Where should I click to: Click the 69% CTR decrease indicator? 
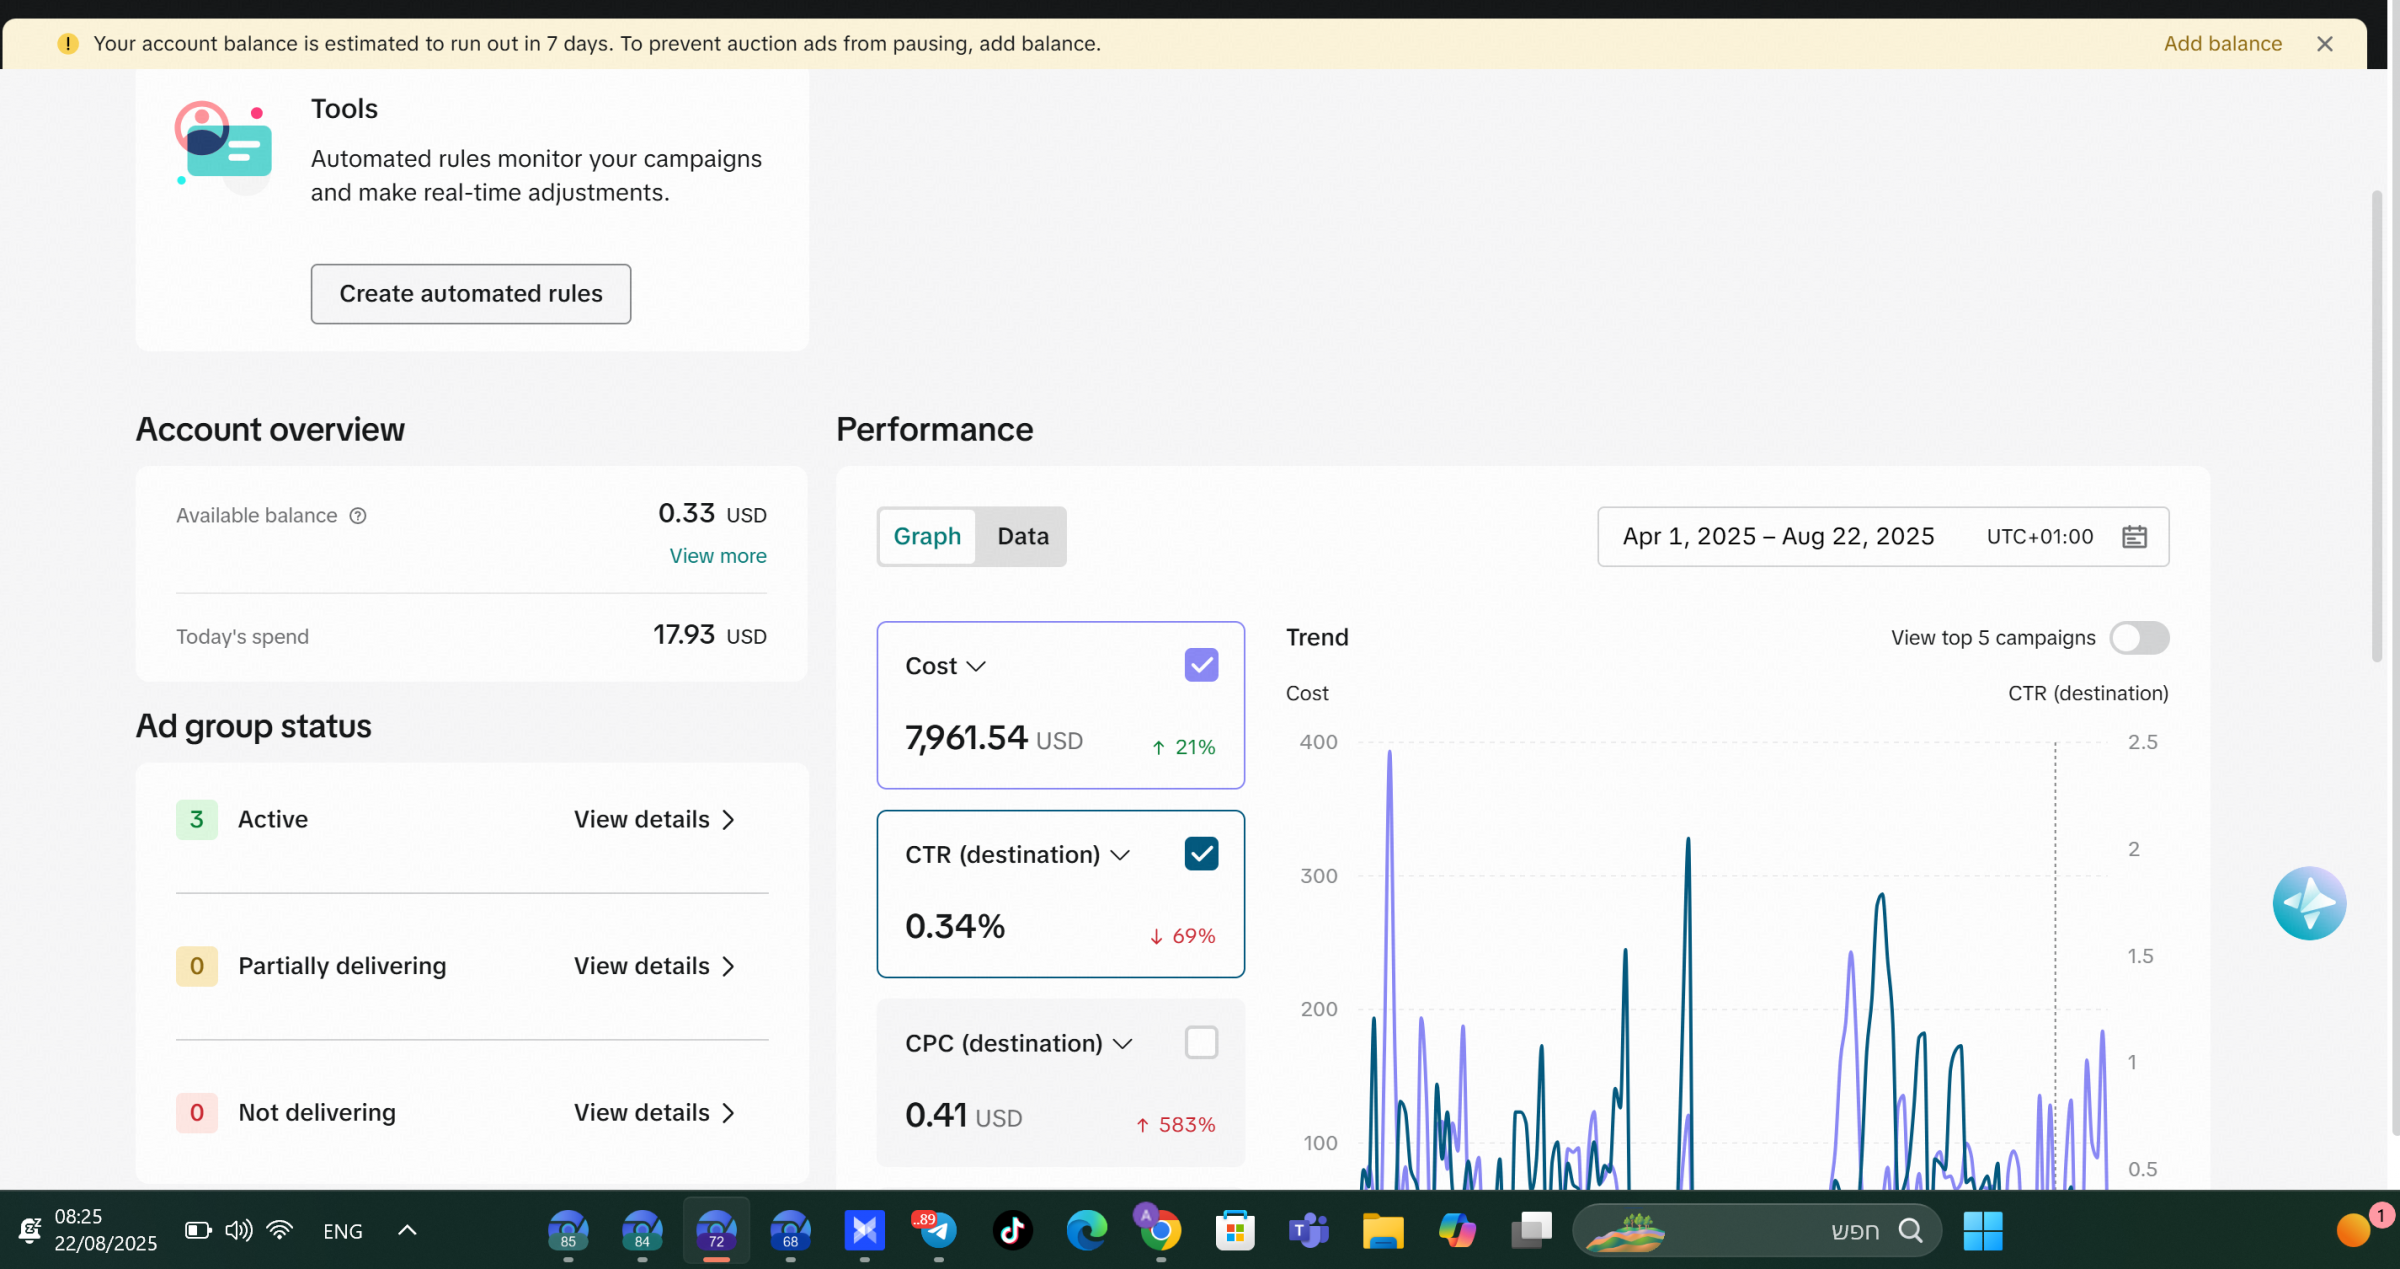(x=1183, y=937)
